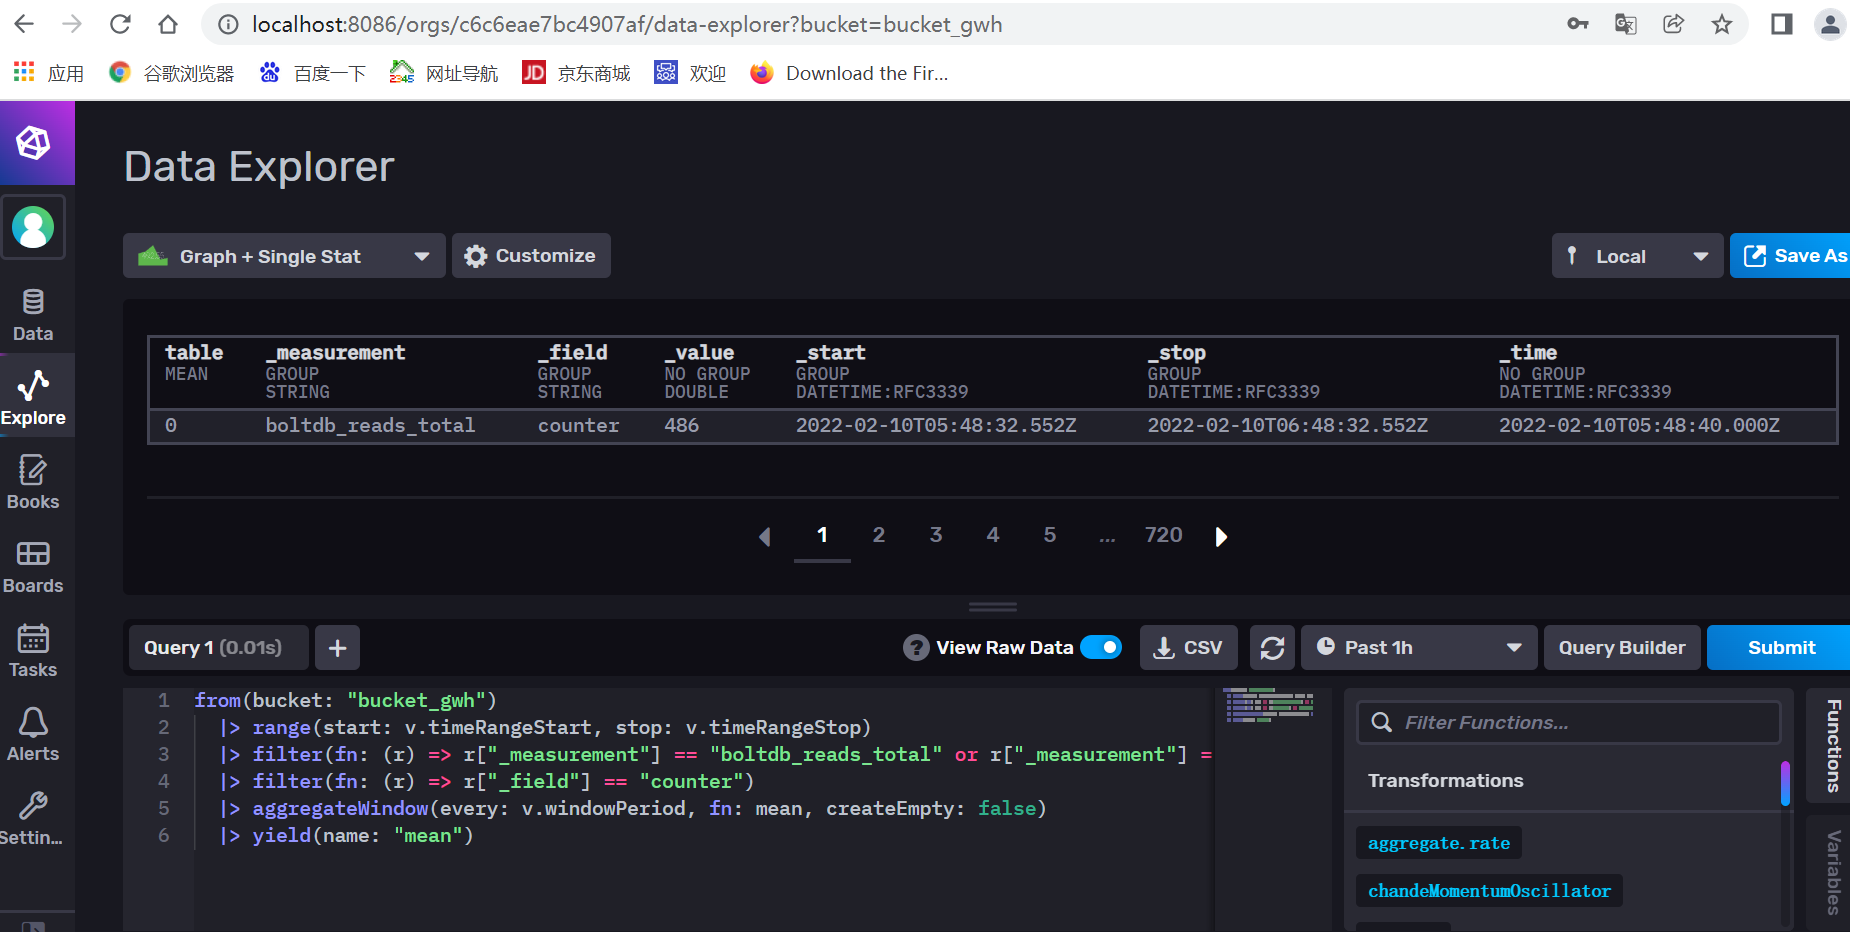Click the View Raw Data help icon
The height and width of the screenshot is (932, 1850).
[x=916, y=648]
